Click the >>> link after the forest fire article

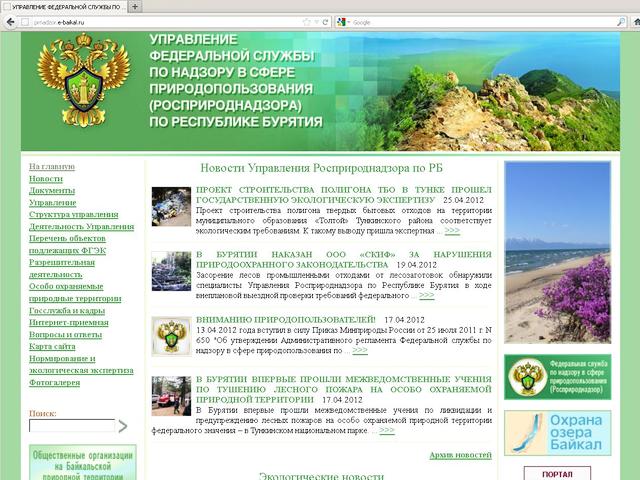pyautogui.click(x=387, y=430)
